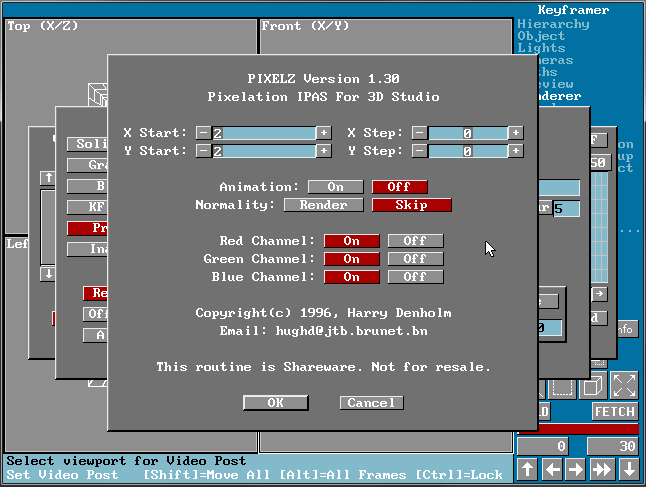Decrease Y Step with the minus button
This screenshot has height=487, width=646.
[x=419, y=151]
